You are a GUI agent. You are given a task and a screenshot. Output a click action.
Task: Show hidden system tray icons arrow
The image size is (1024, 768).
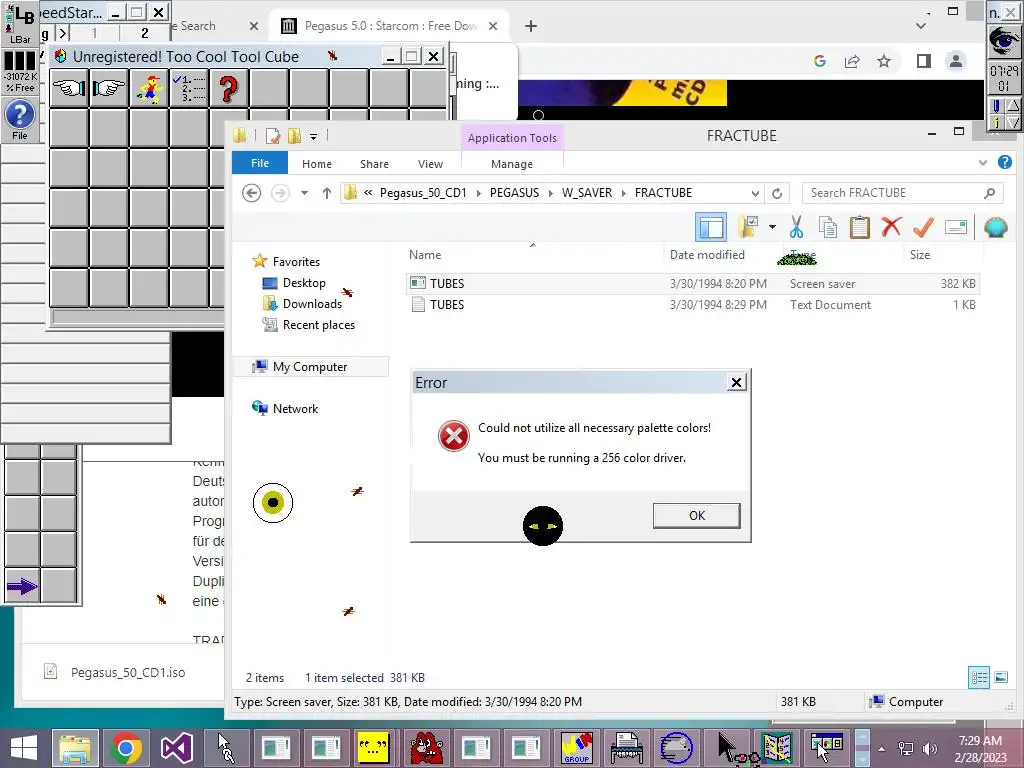point(882,748)
